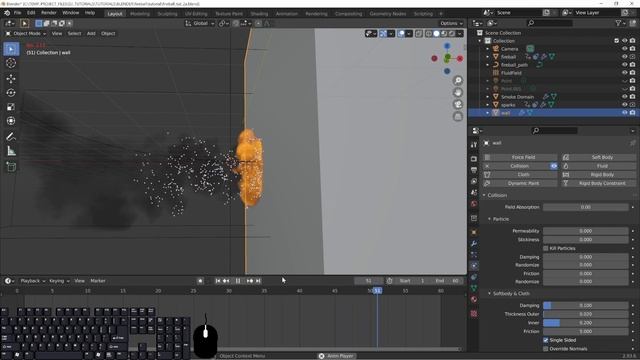Open the Window menu
This screenshot has height=360, width=640.
[71, 13]
